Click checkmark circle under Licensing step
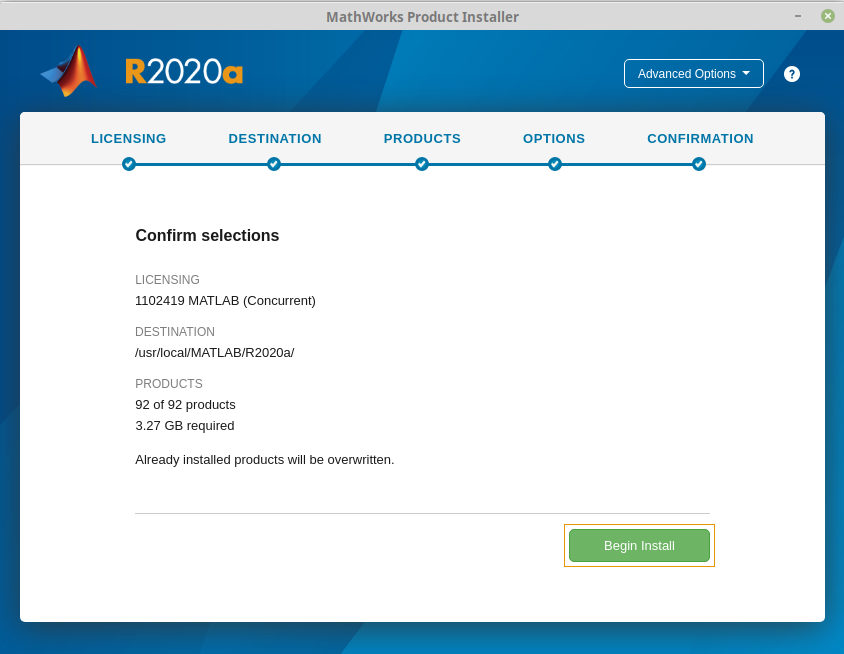 (129, 164)
